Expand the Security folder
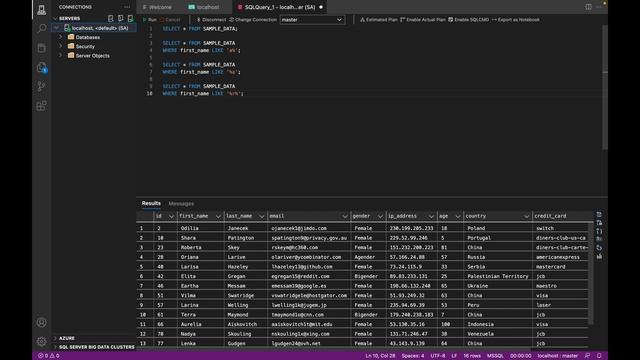Viewport: 640px width, 360px height. pyautogui.click(x=61, y=47)
